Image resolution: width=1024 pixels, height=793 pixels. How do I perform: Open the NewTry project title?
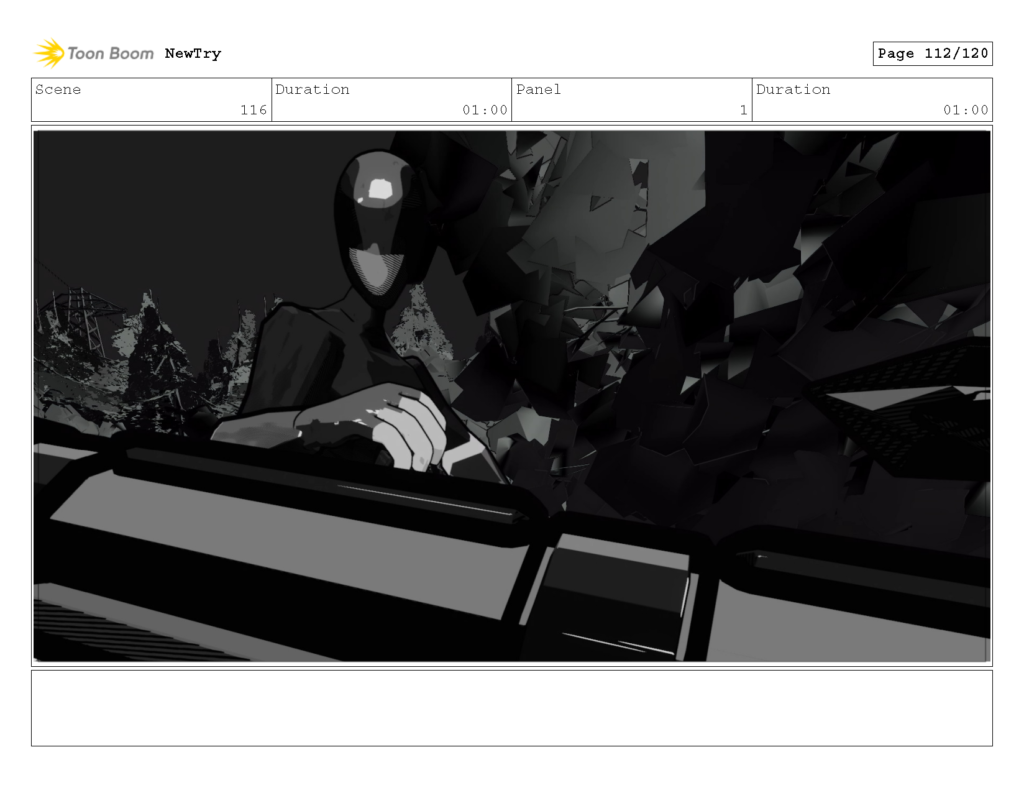[x=193, y=53]
